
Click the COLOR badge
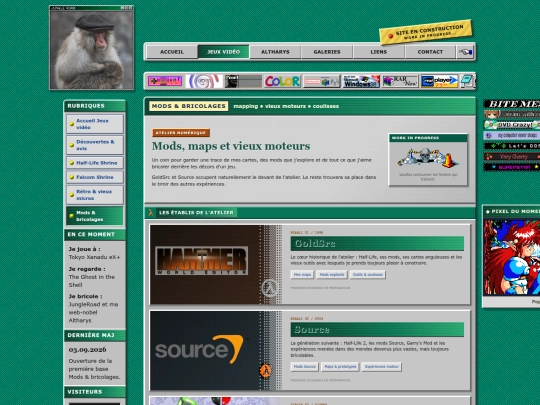[282, 81]
